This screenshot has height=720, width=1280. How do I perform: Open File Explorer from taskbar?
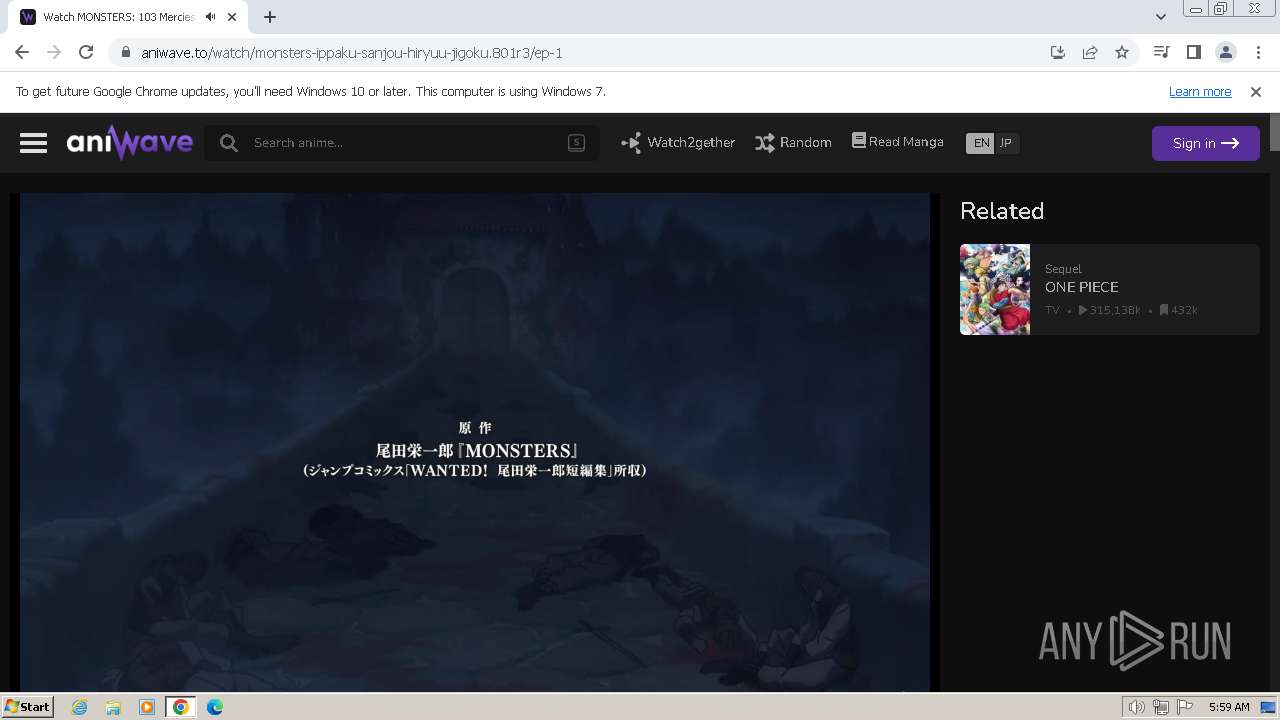pos(113,707)
